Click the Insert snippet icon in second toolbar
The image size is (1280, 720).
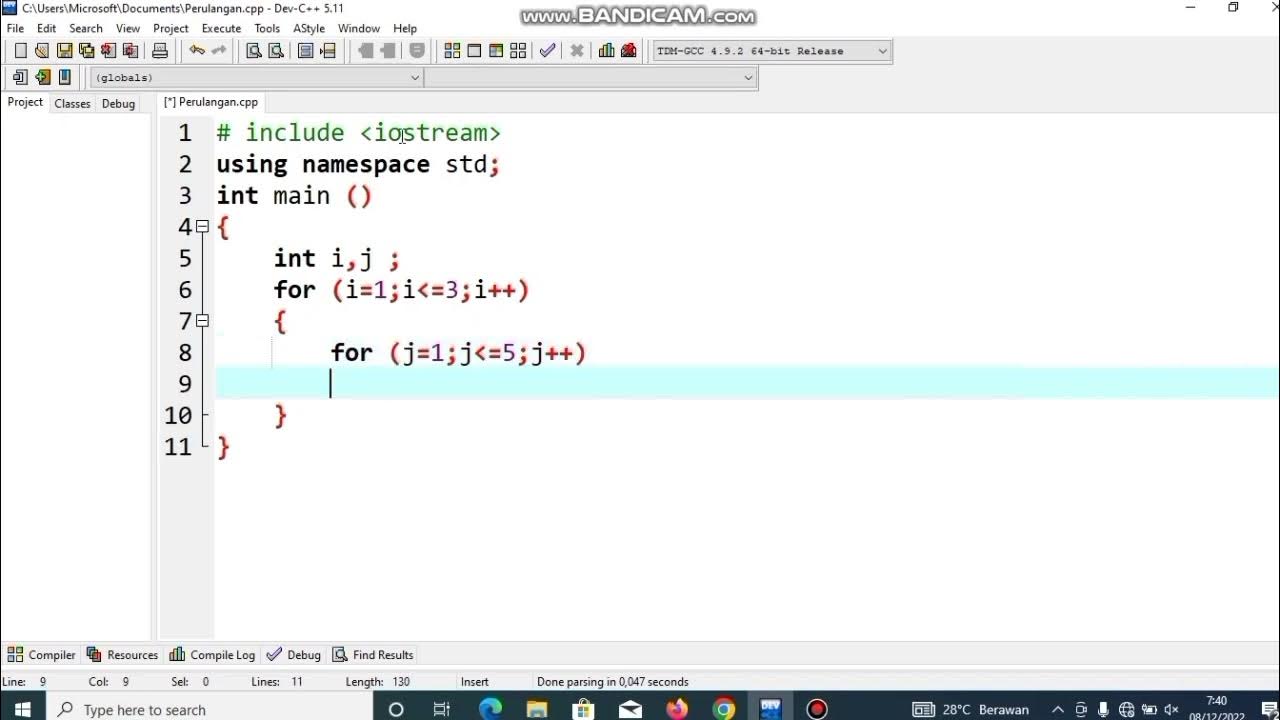[x=20, y=77]
